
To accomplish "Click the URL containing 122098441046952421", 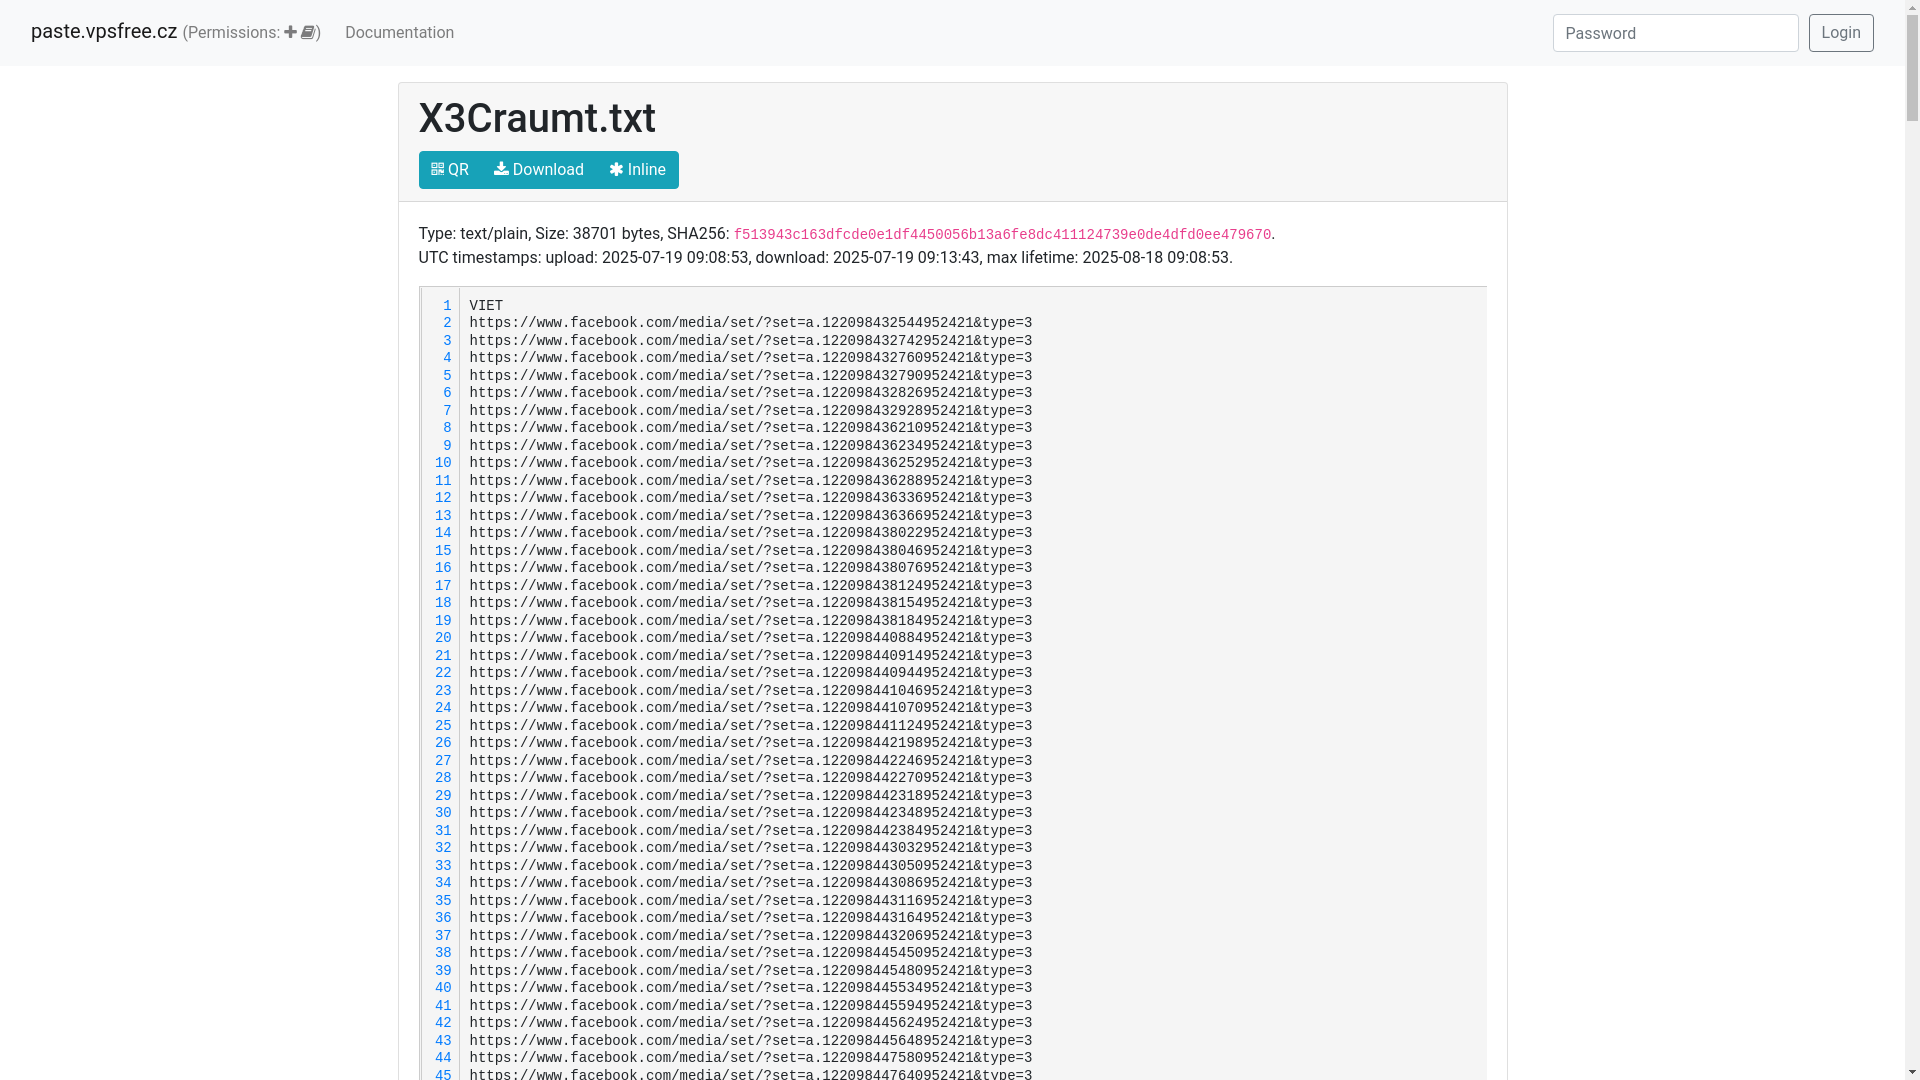I will [x=751, y=691].
